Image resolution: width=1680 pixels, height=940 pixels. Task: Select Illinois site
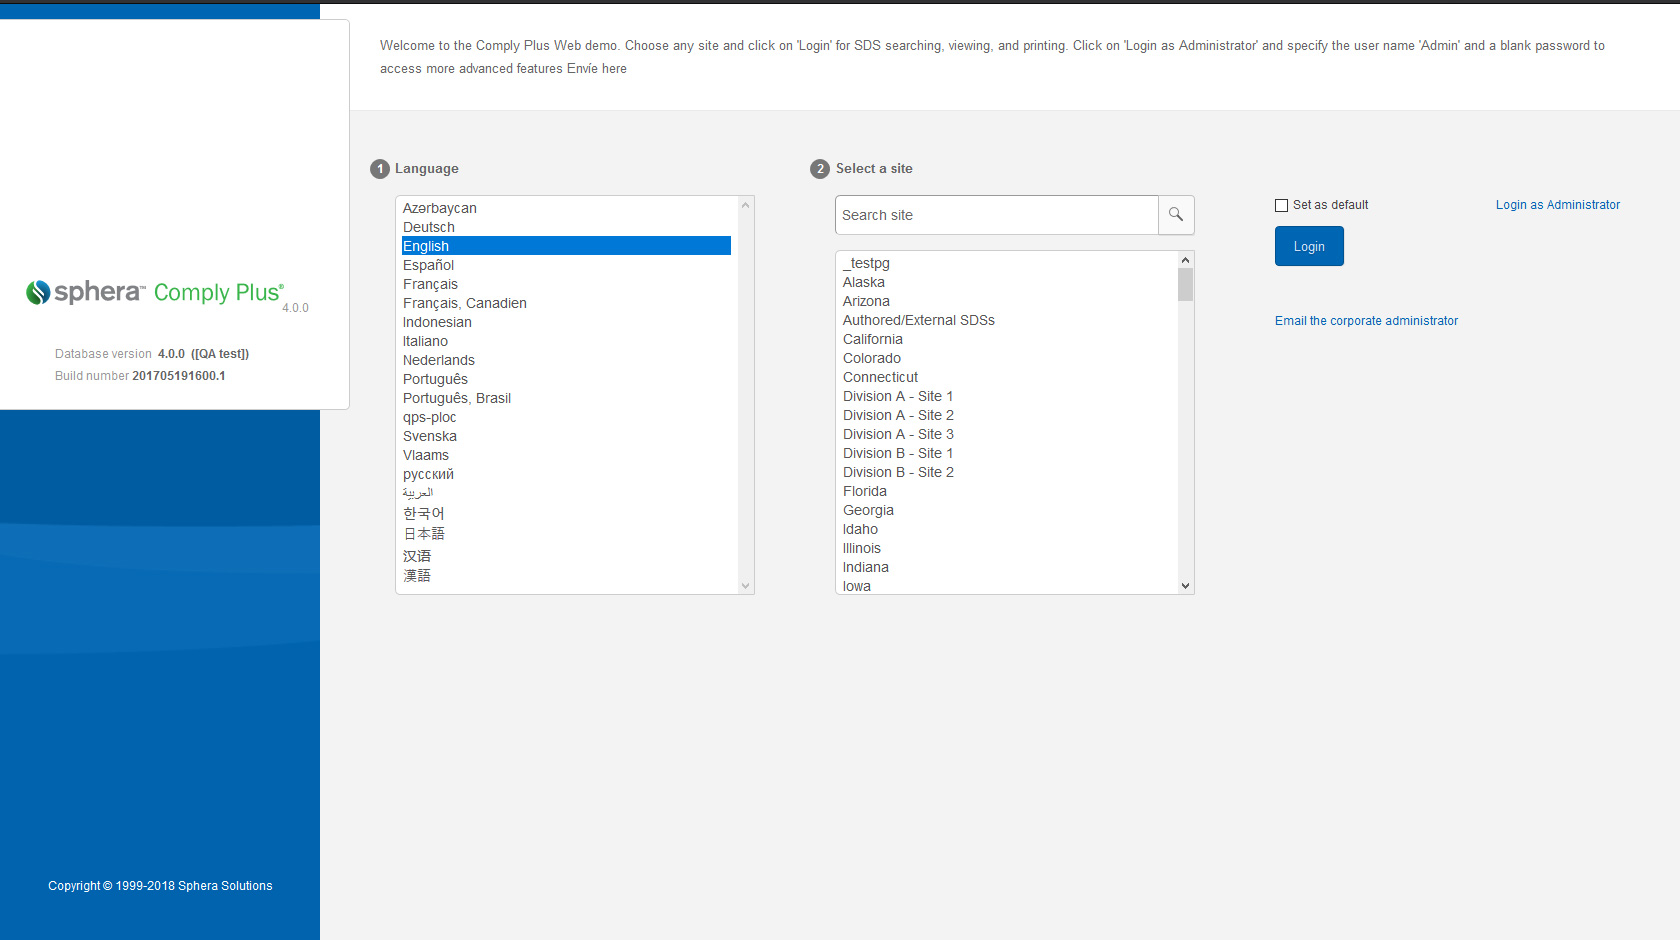tap(1008, 548)
